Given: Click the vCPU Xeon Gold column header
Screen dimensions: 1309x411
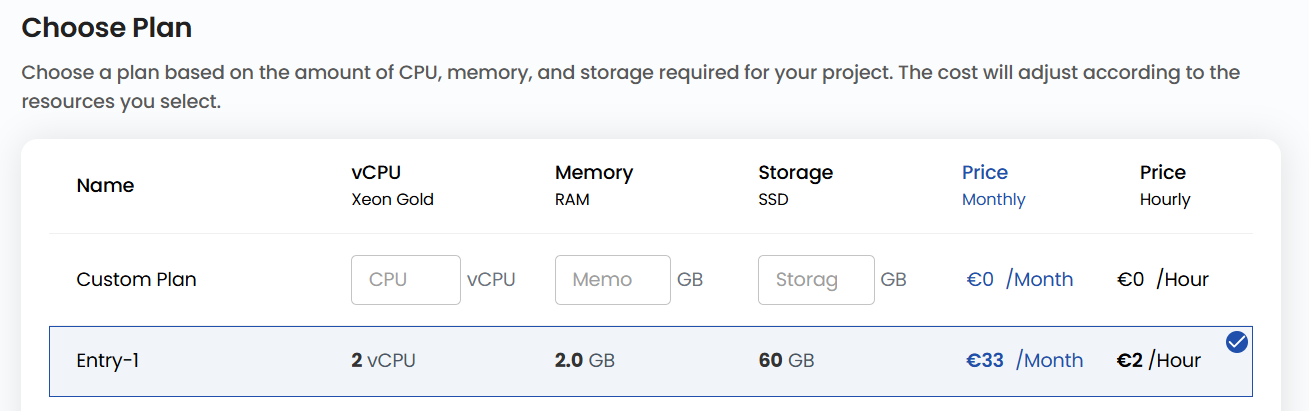Looking at the screenshot, I should click(x=392, y=185).
